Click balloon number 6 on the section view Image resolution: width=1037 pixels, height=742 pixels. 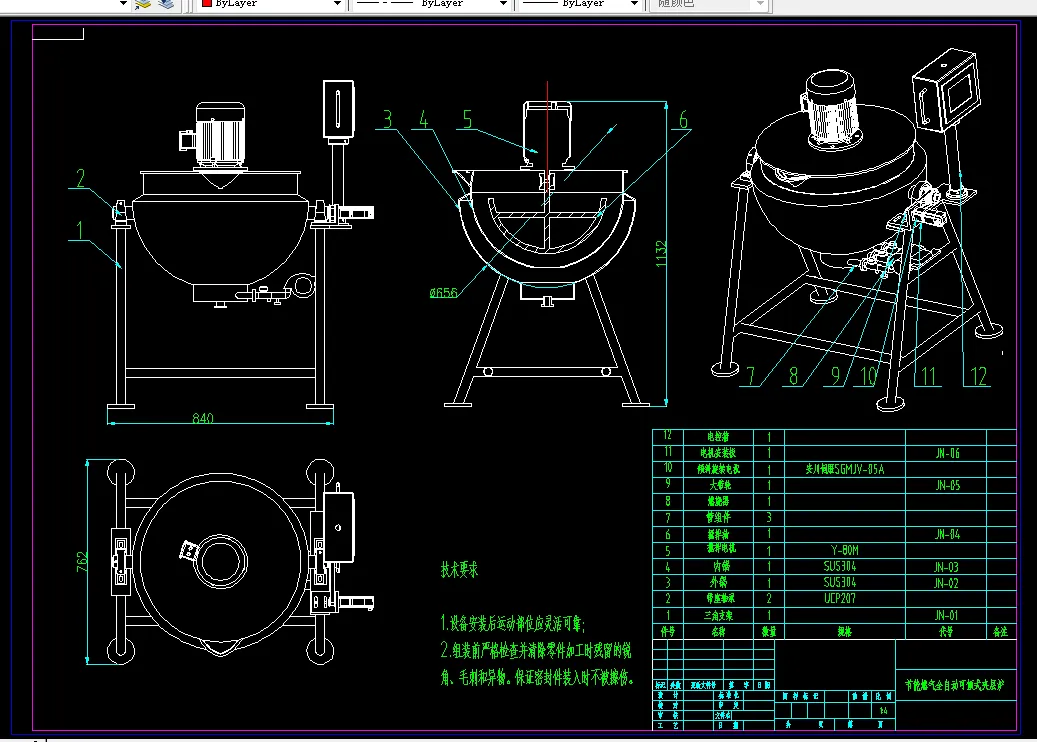683,120
